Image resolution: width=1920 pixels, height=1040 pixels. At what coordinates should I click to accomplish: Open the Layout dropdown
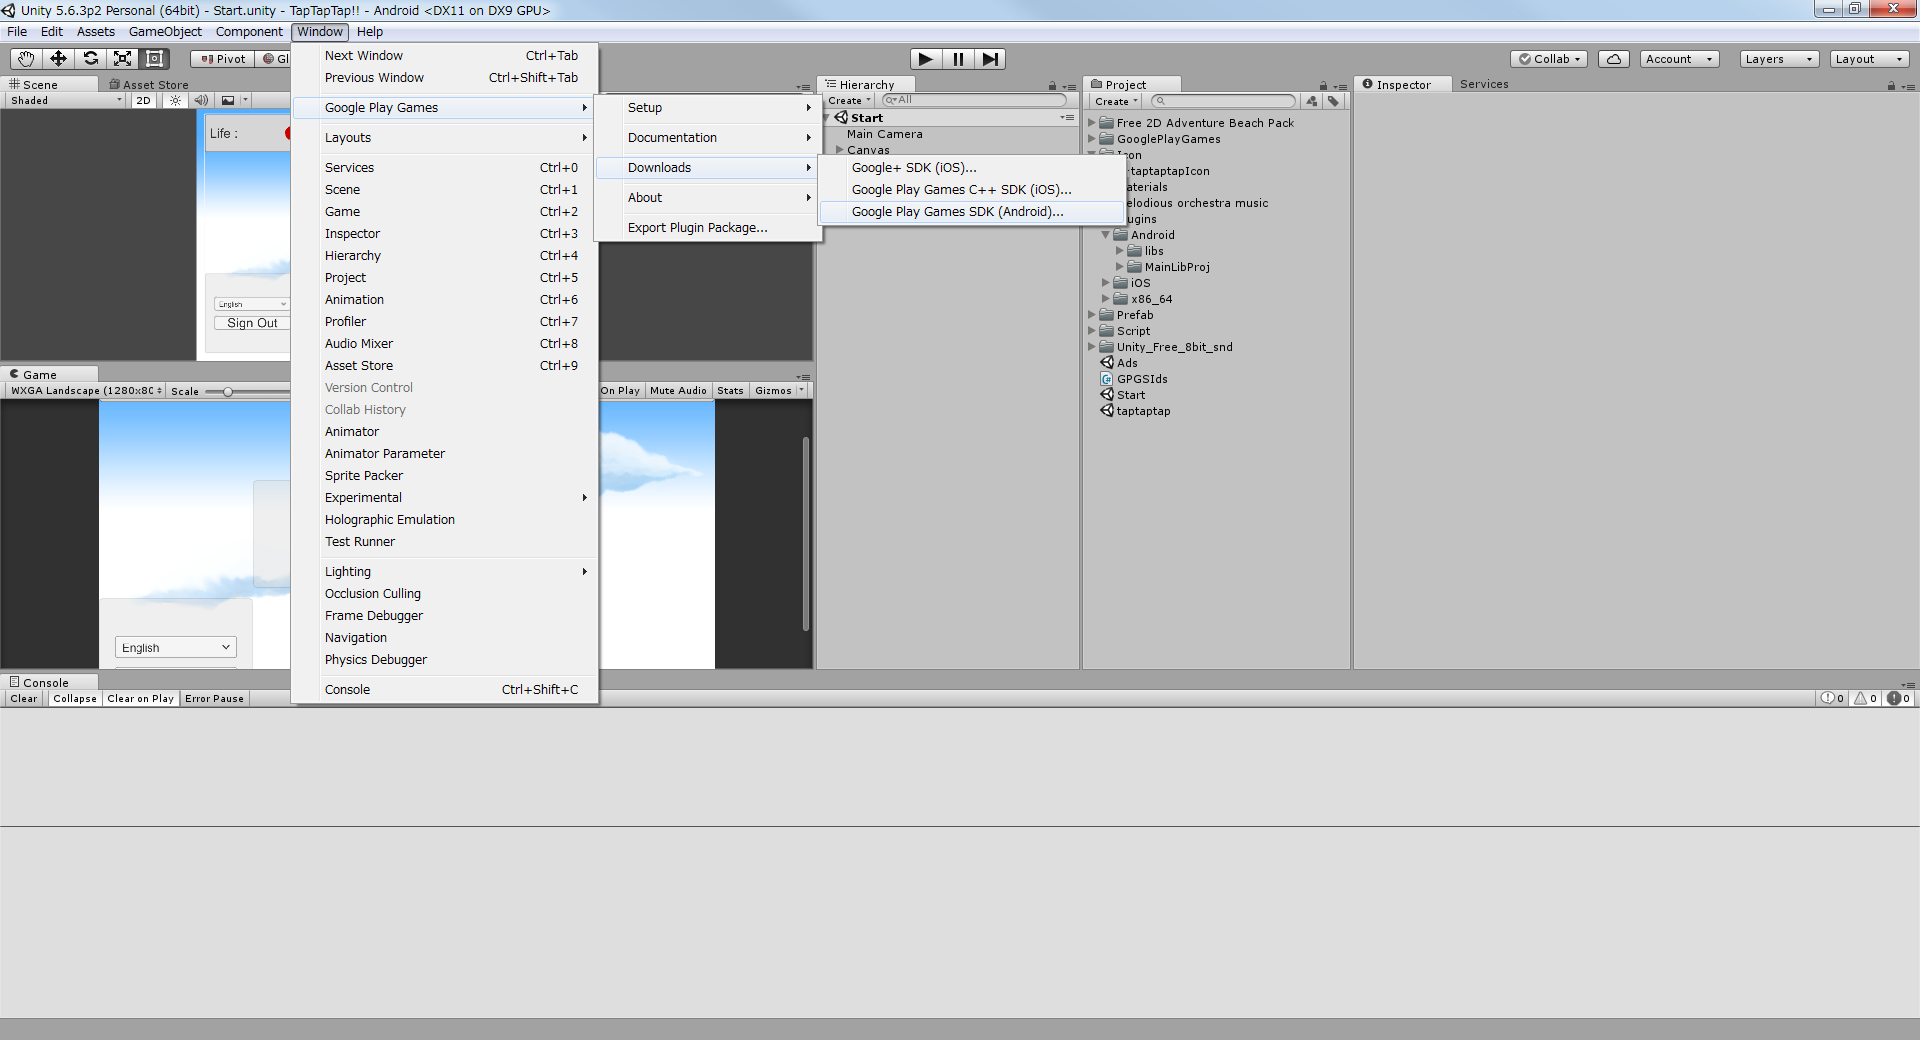point(1869,59)
